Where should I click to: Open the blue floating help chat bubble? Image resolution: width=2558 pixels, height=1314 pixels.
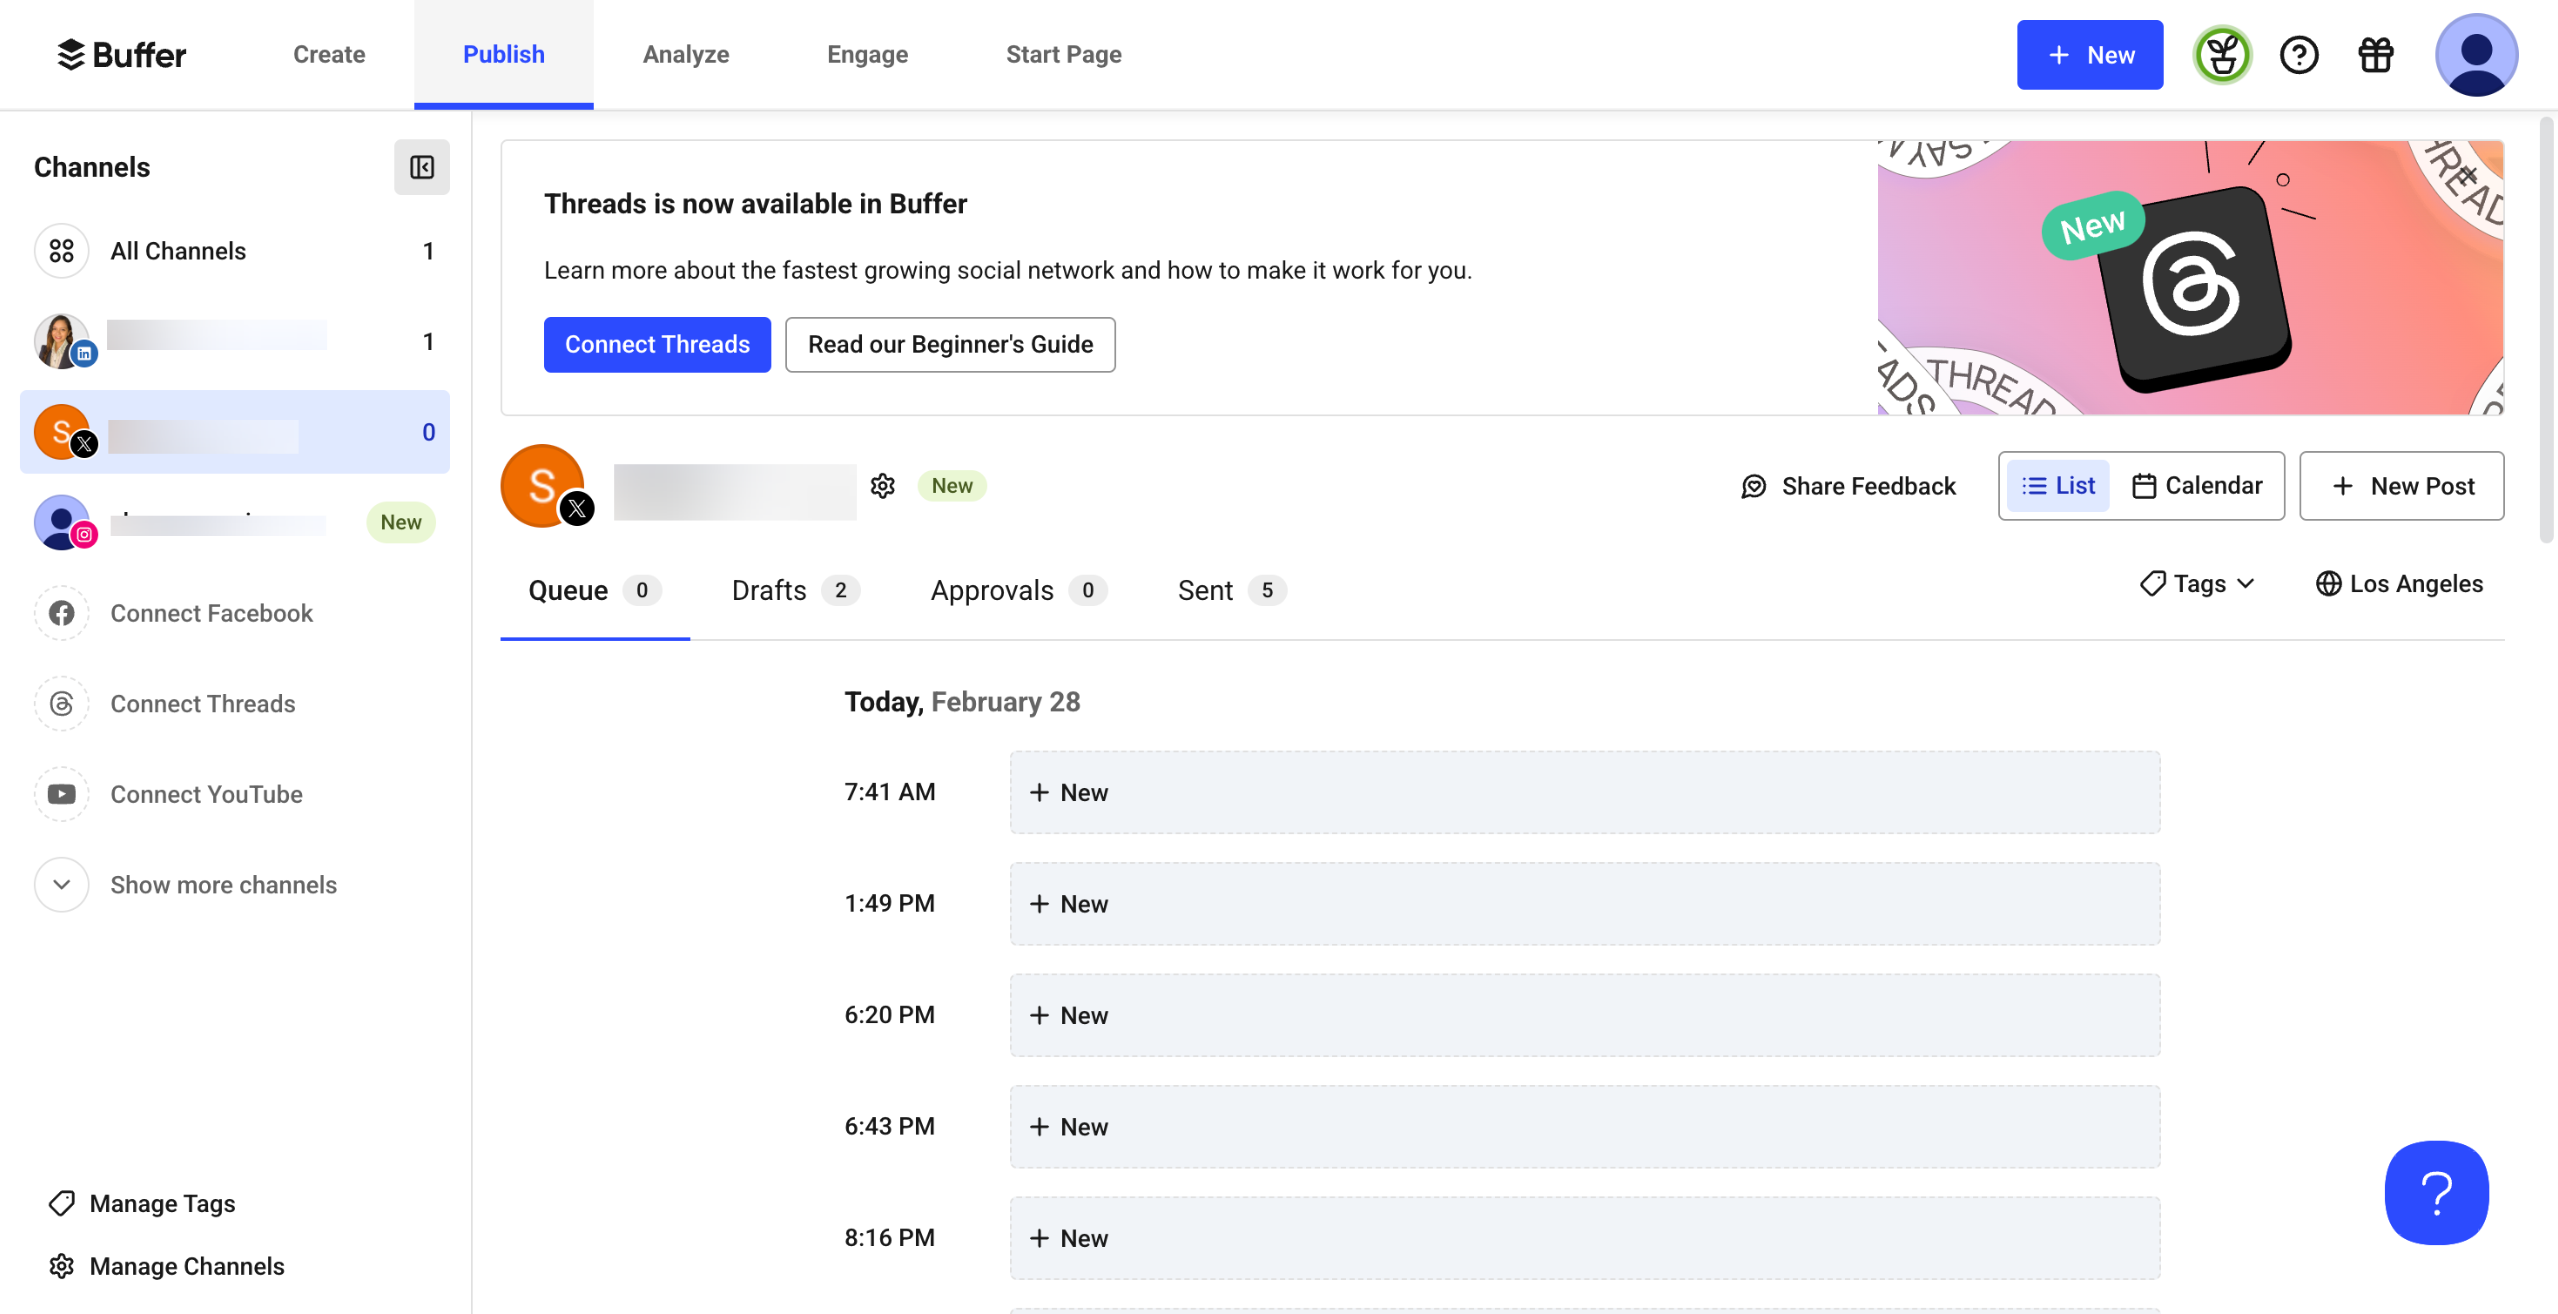point(2435,1192)
